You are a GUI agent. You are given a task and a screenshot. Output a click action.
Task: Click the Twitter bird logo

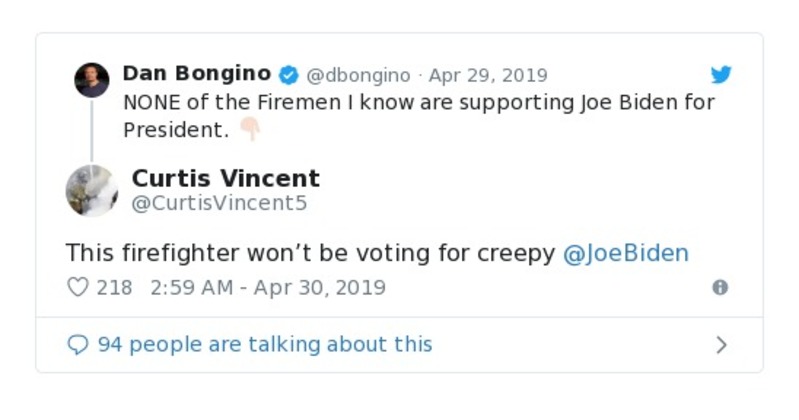721,75
